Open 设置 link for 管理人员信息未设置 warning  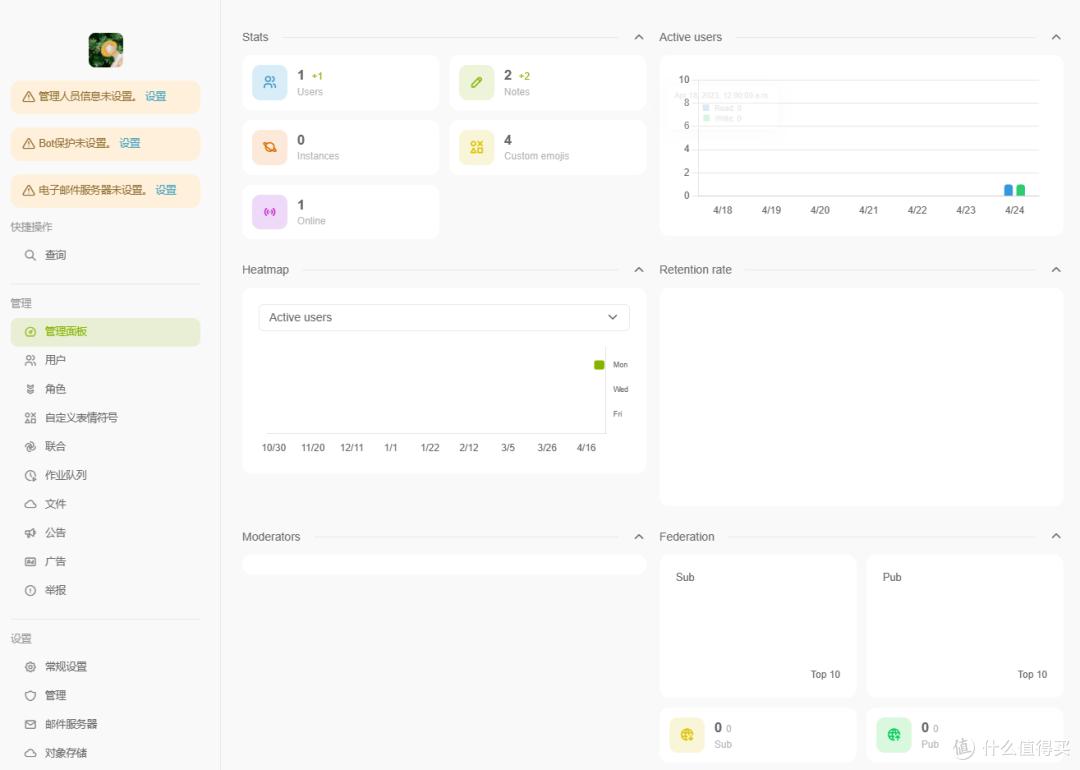pos(156,96)
